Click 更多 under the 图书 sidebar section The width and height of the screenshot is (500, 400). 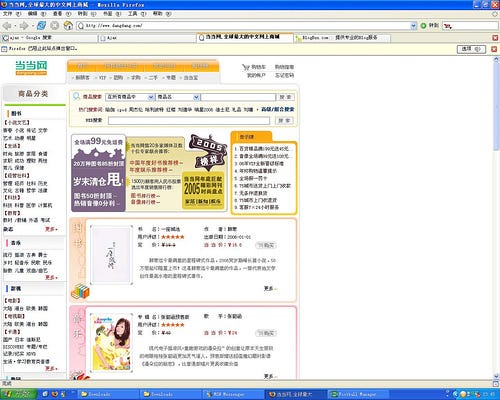(x=51, y=229)
